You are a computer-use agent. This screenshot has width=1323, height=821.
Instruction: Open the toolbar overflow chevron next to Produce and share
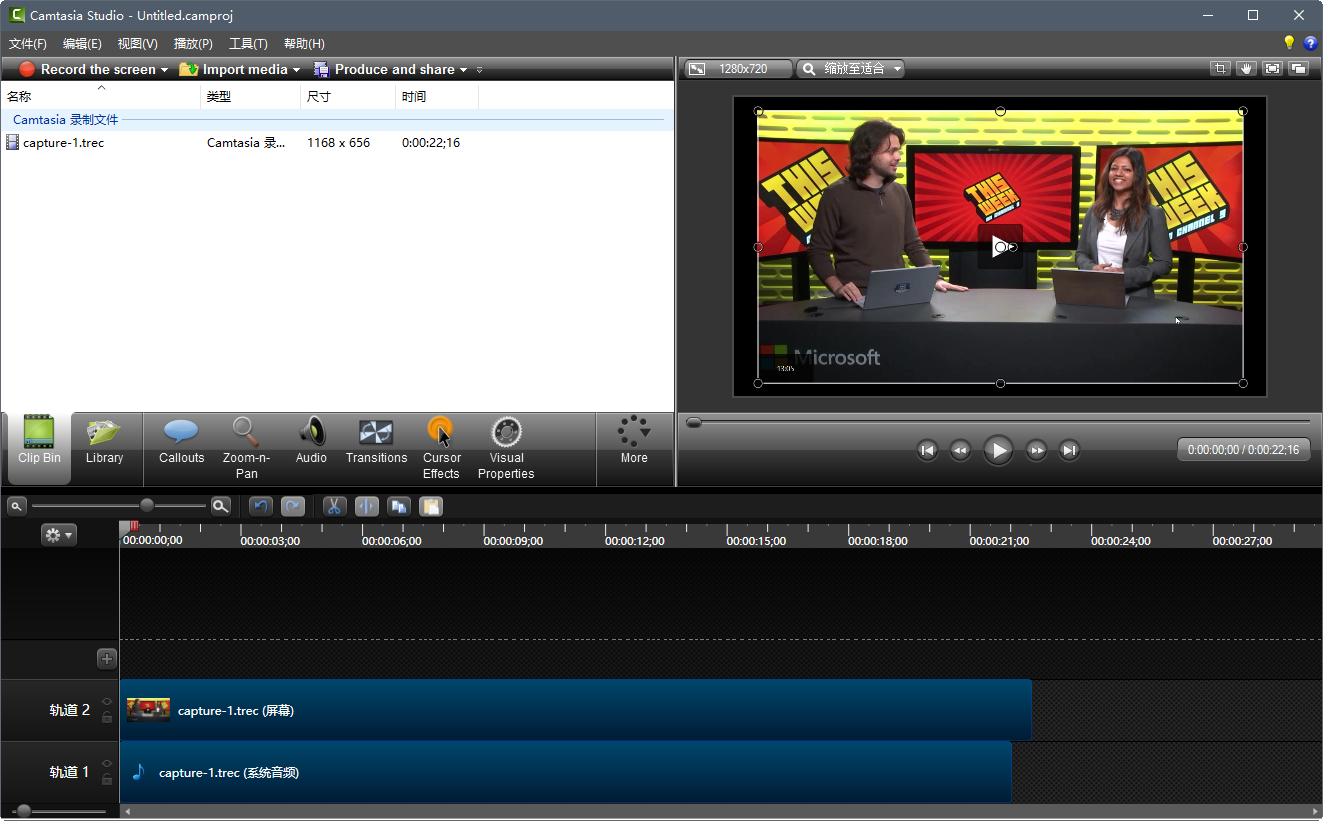tap(479, 70)
